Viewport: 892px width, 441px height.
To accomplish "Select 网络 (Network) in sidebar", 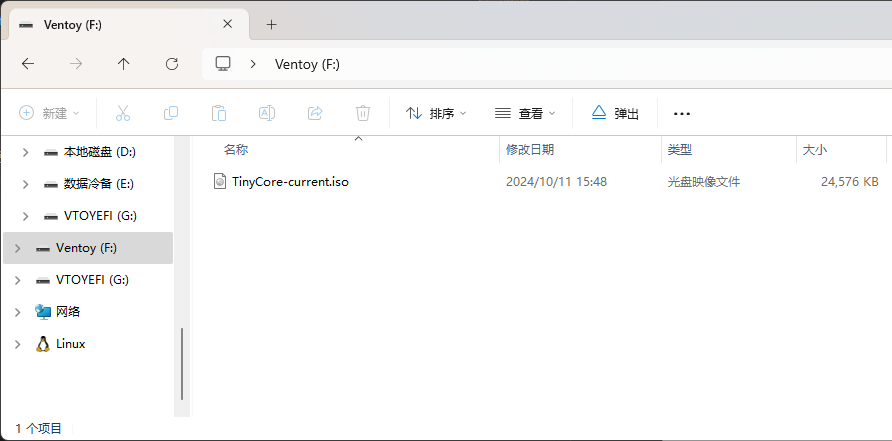I will pos(67,312).
